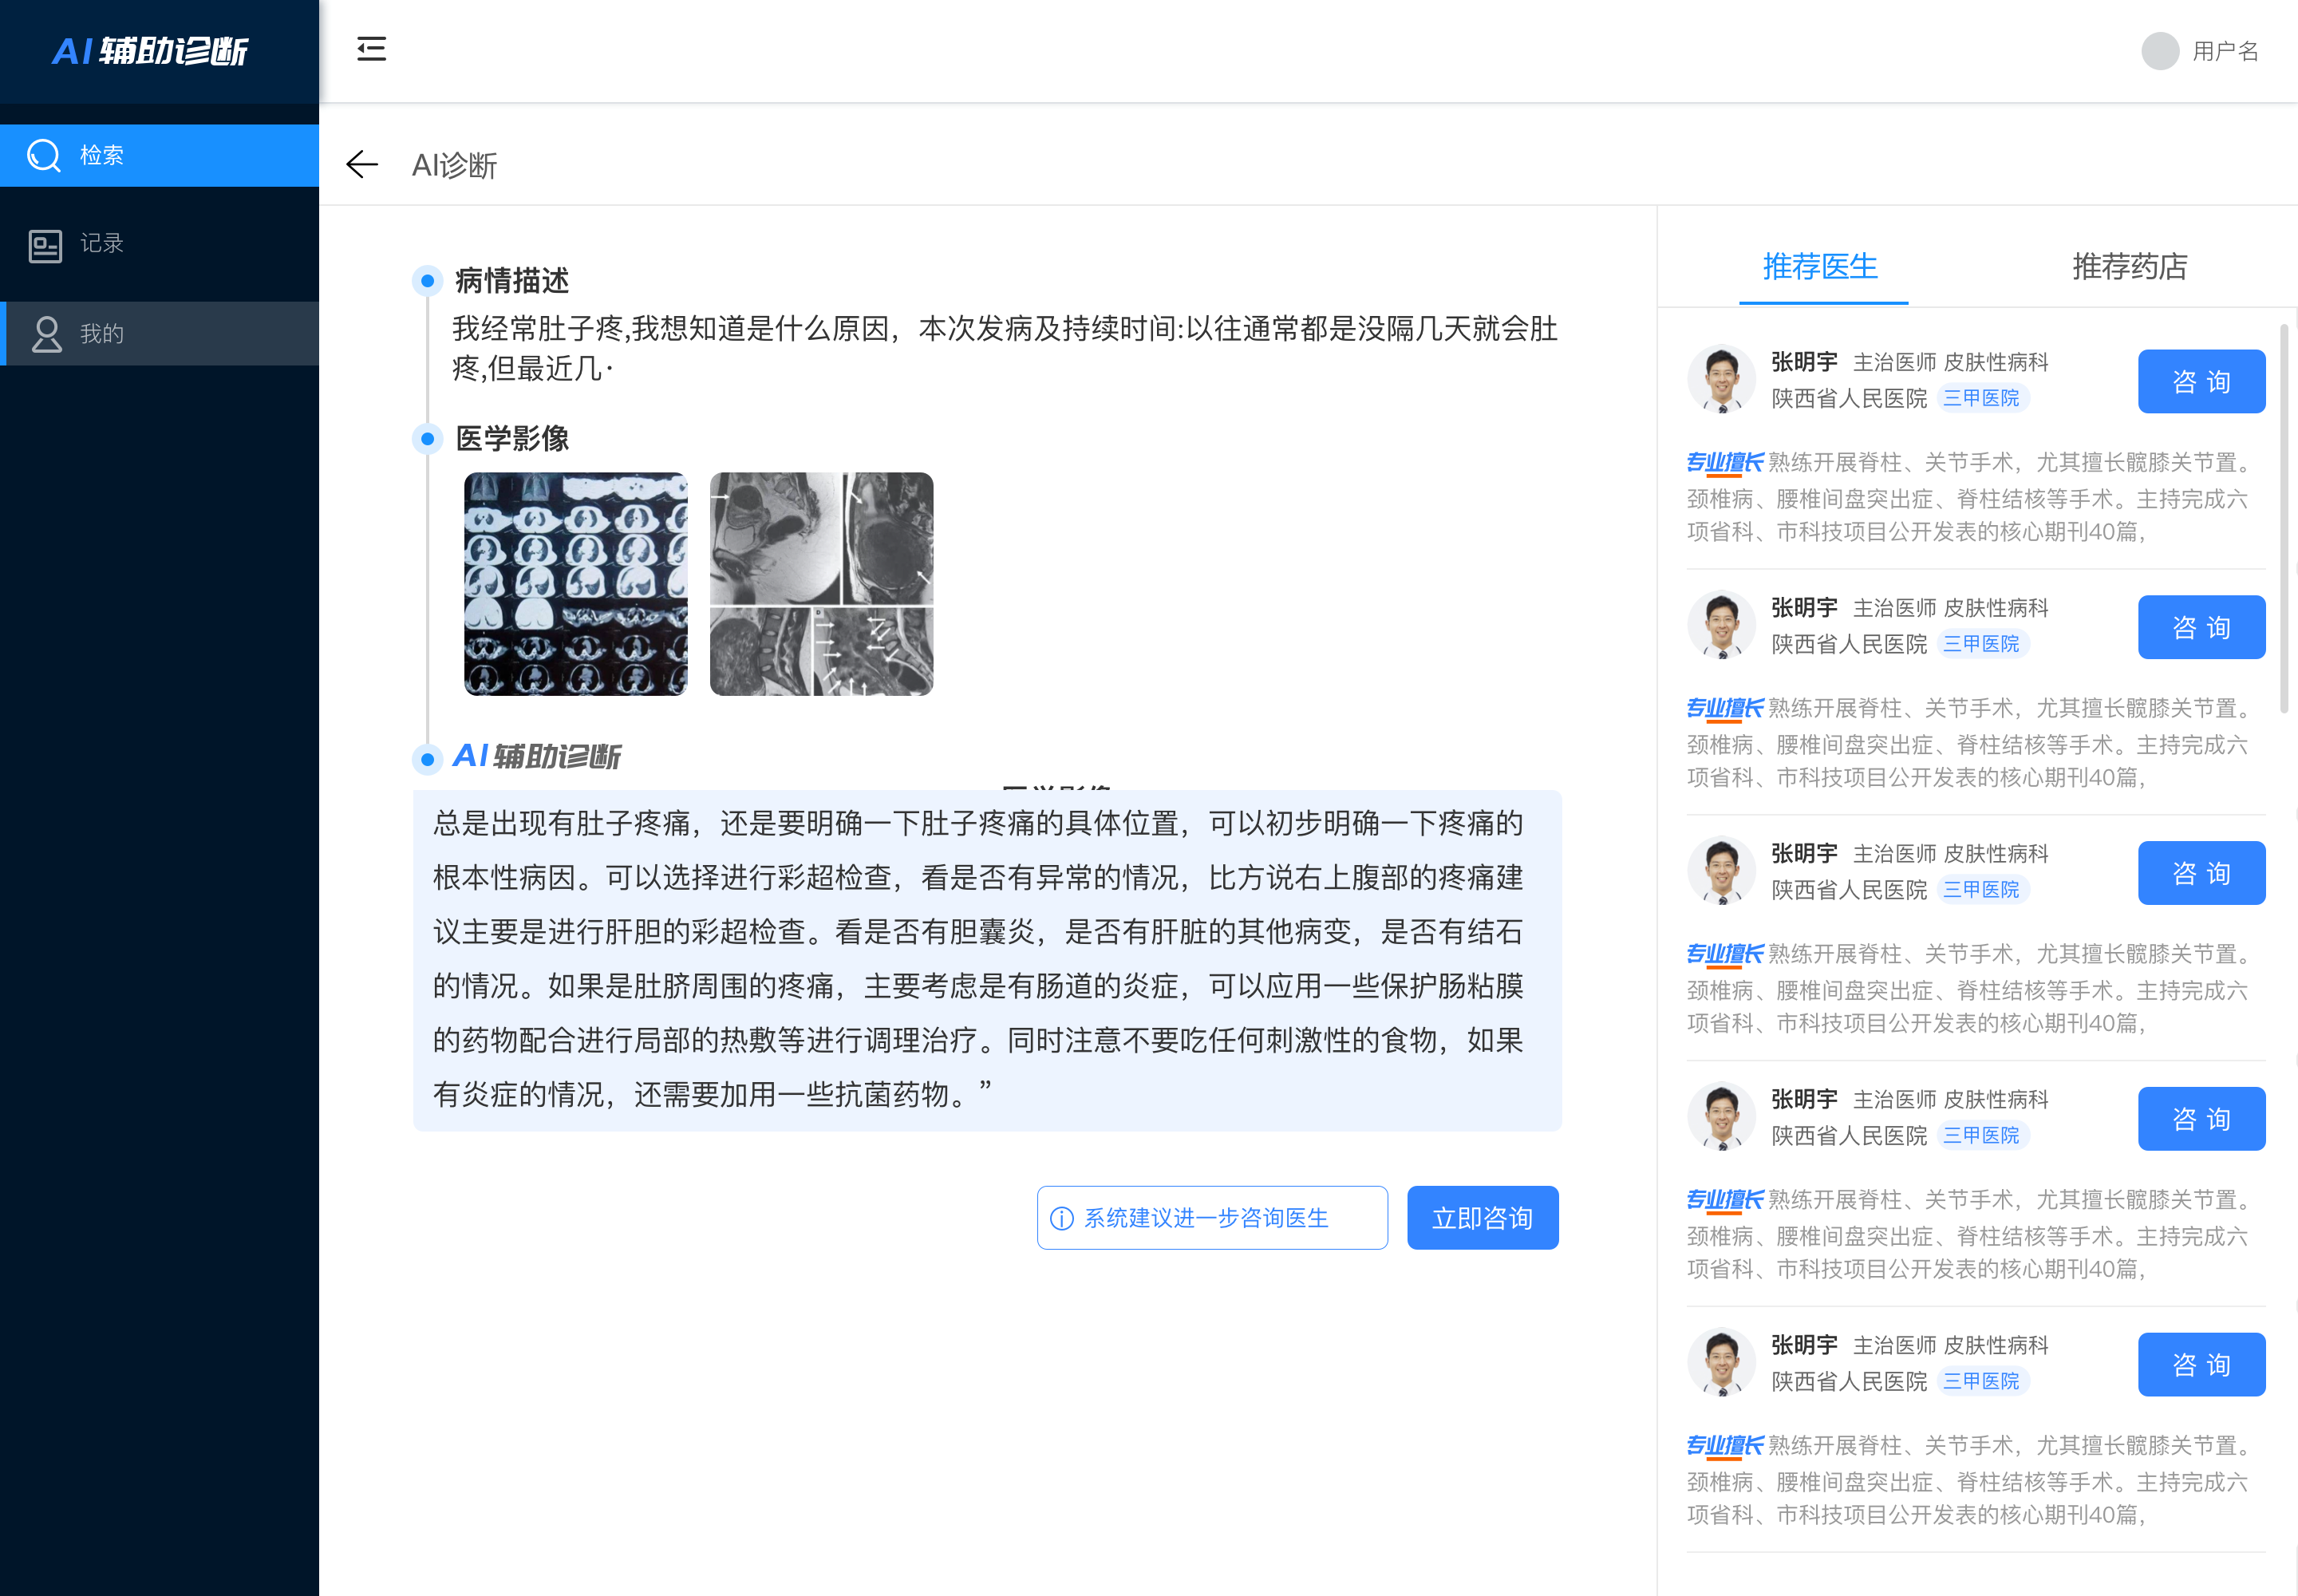The height and width of the screenshot is (1596, 2298).
Task: Click the doctor list vertical scrollbar
Action: click(x=2284, y=518)
